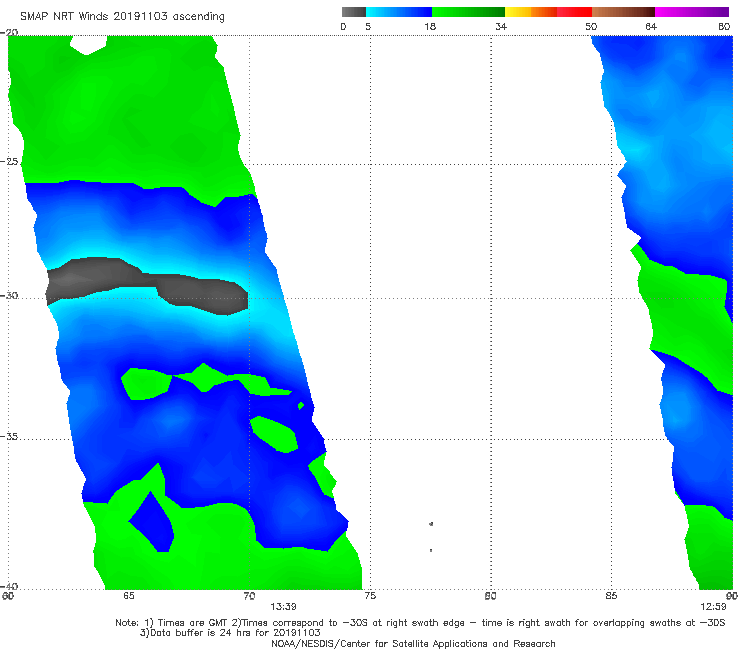Screen dimensions: 740x650
Task: Pick the magenta-purple 64-80 colorbar segment
Action: [x=692, y=12]
